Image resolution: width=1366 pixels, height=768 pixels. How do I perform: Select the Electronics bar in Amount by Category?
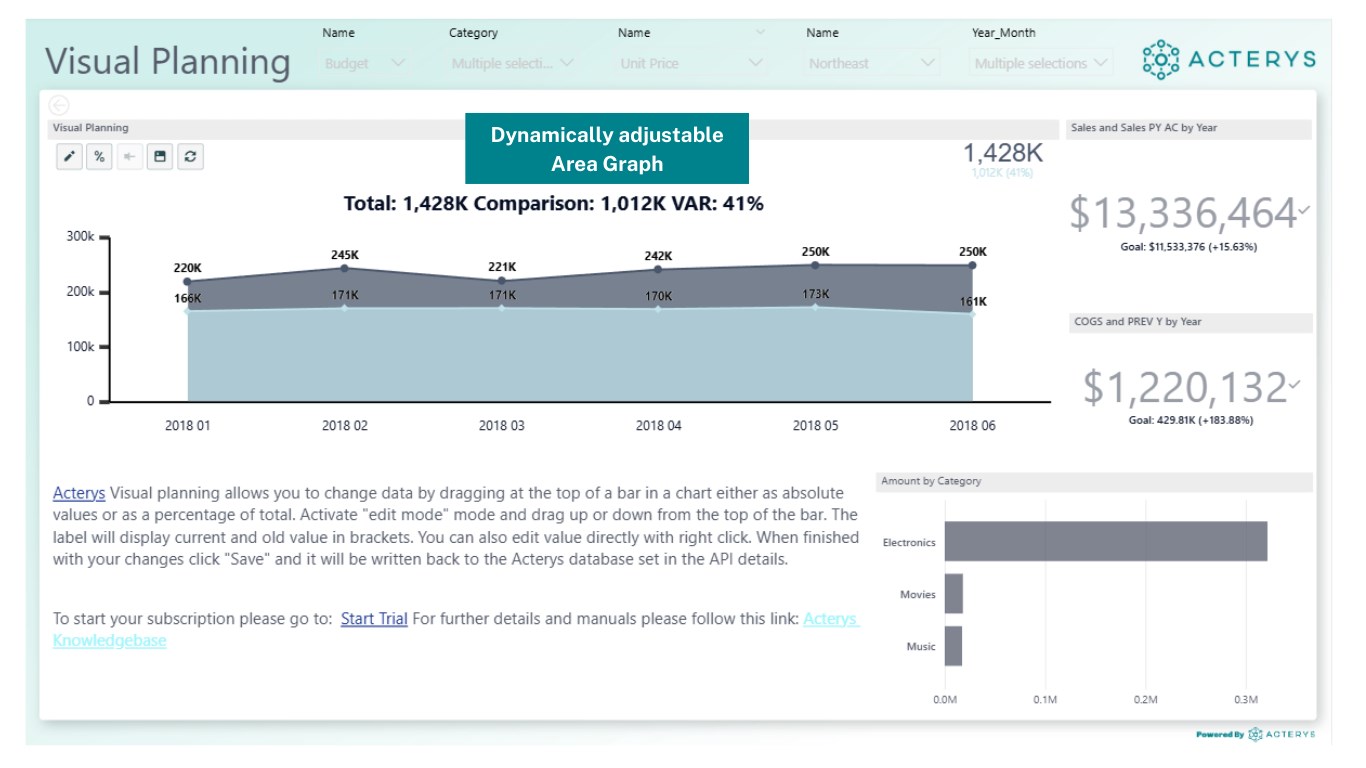point(1105,541)
